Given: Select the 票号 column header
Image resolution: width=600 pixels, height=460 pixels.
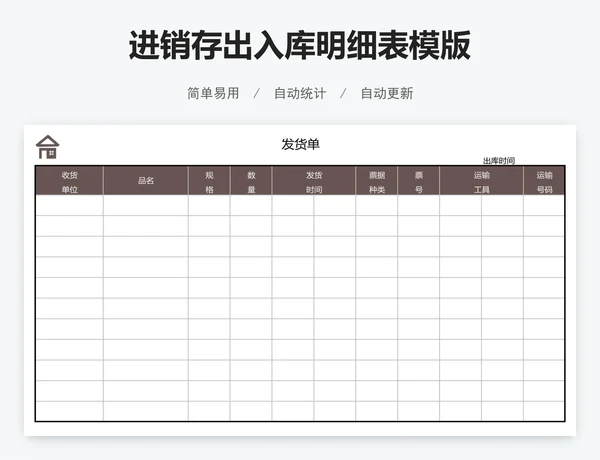Looking at the screenshot, I should coord(419,181).
